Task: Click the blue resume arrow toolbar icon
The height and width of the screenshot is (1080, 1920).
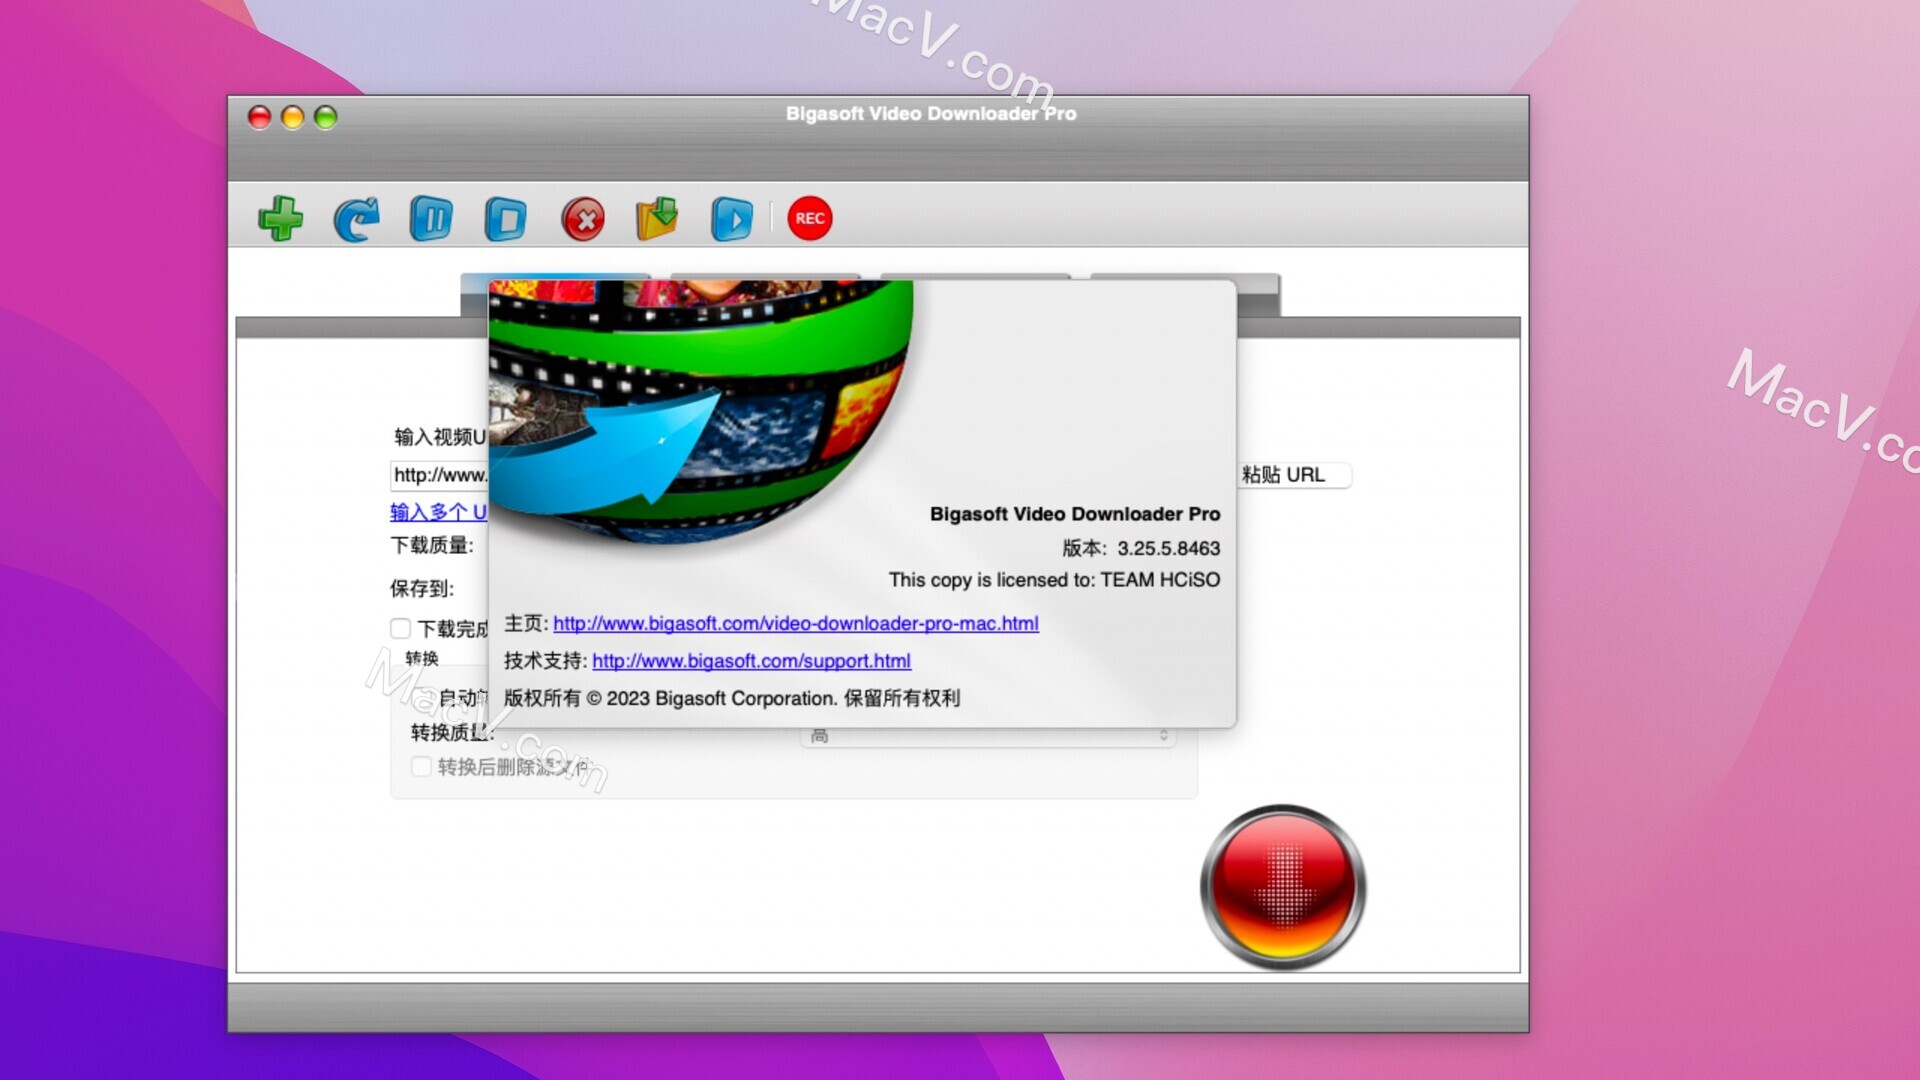Action: coord(356,219)
